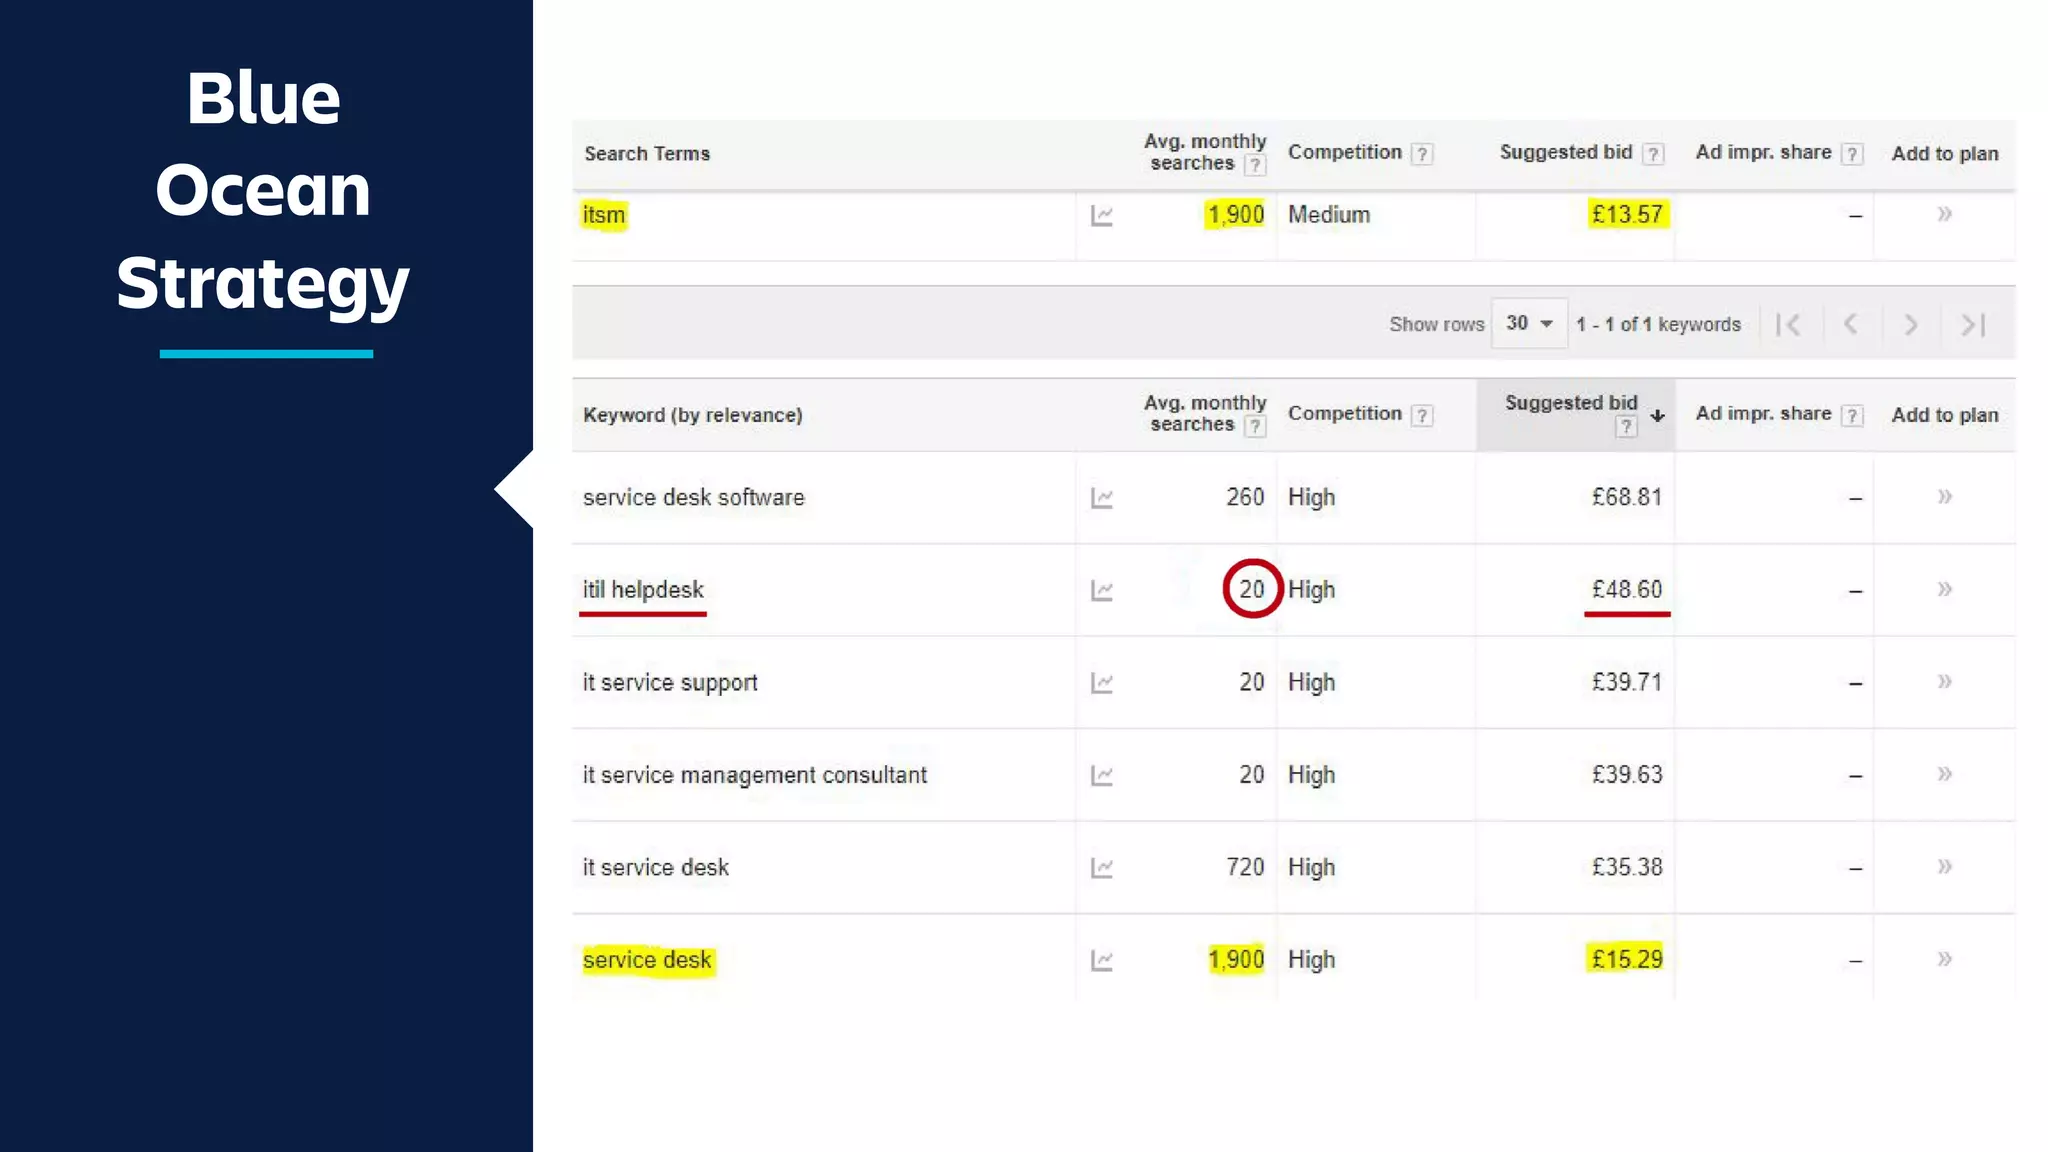Click help icon beside top Competition header
The width and height of the screenshot is (2048, 1152).
coord(1421,154)
